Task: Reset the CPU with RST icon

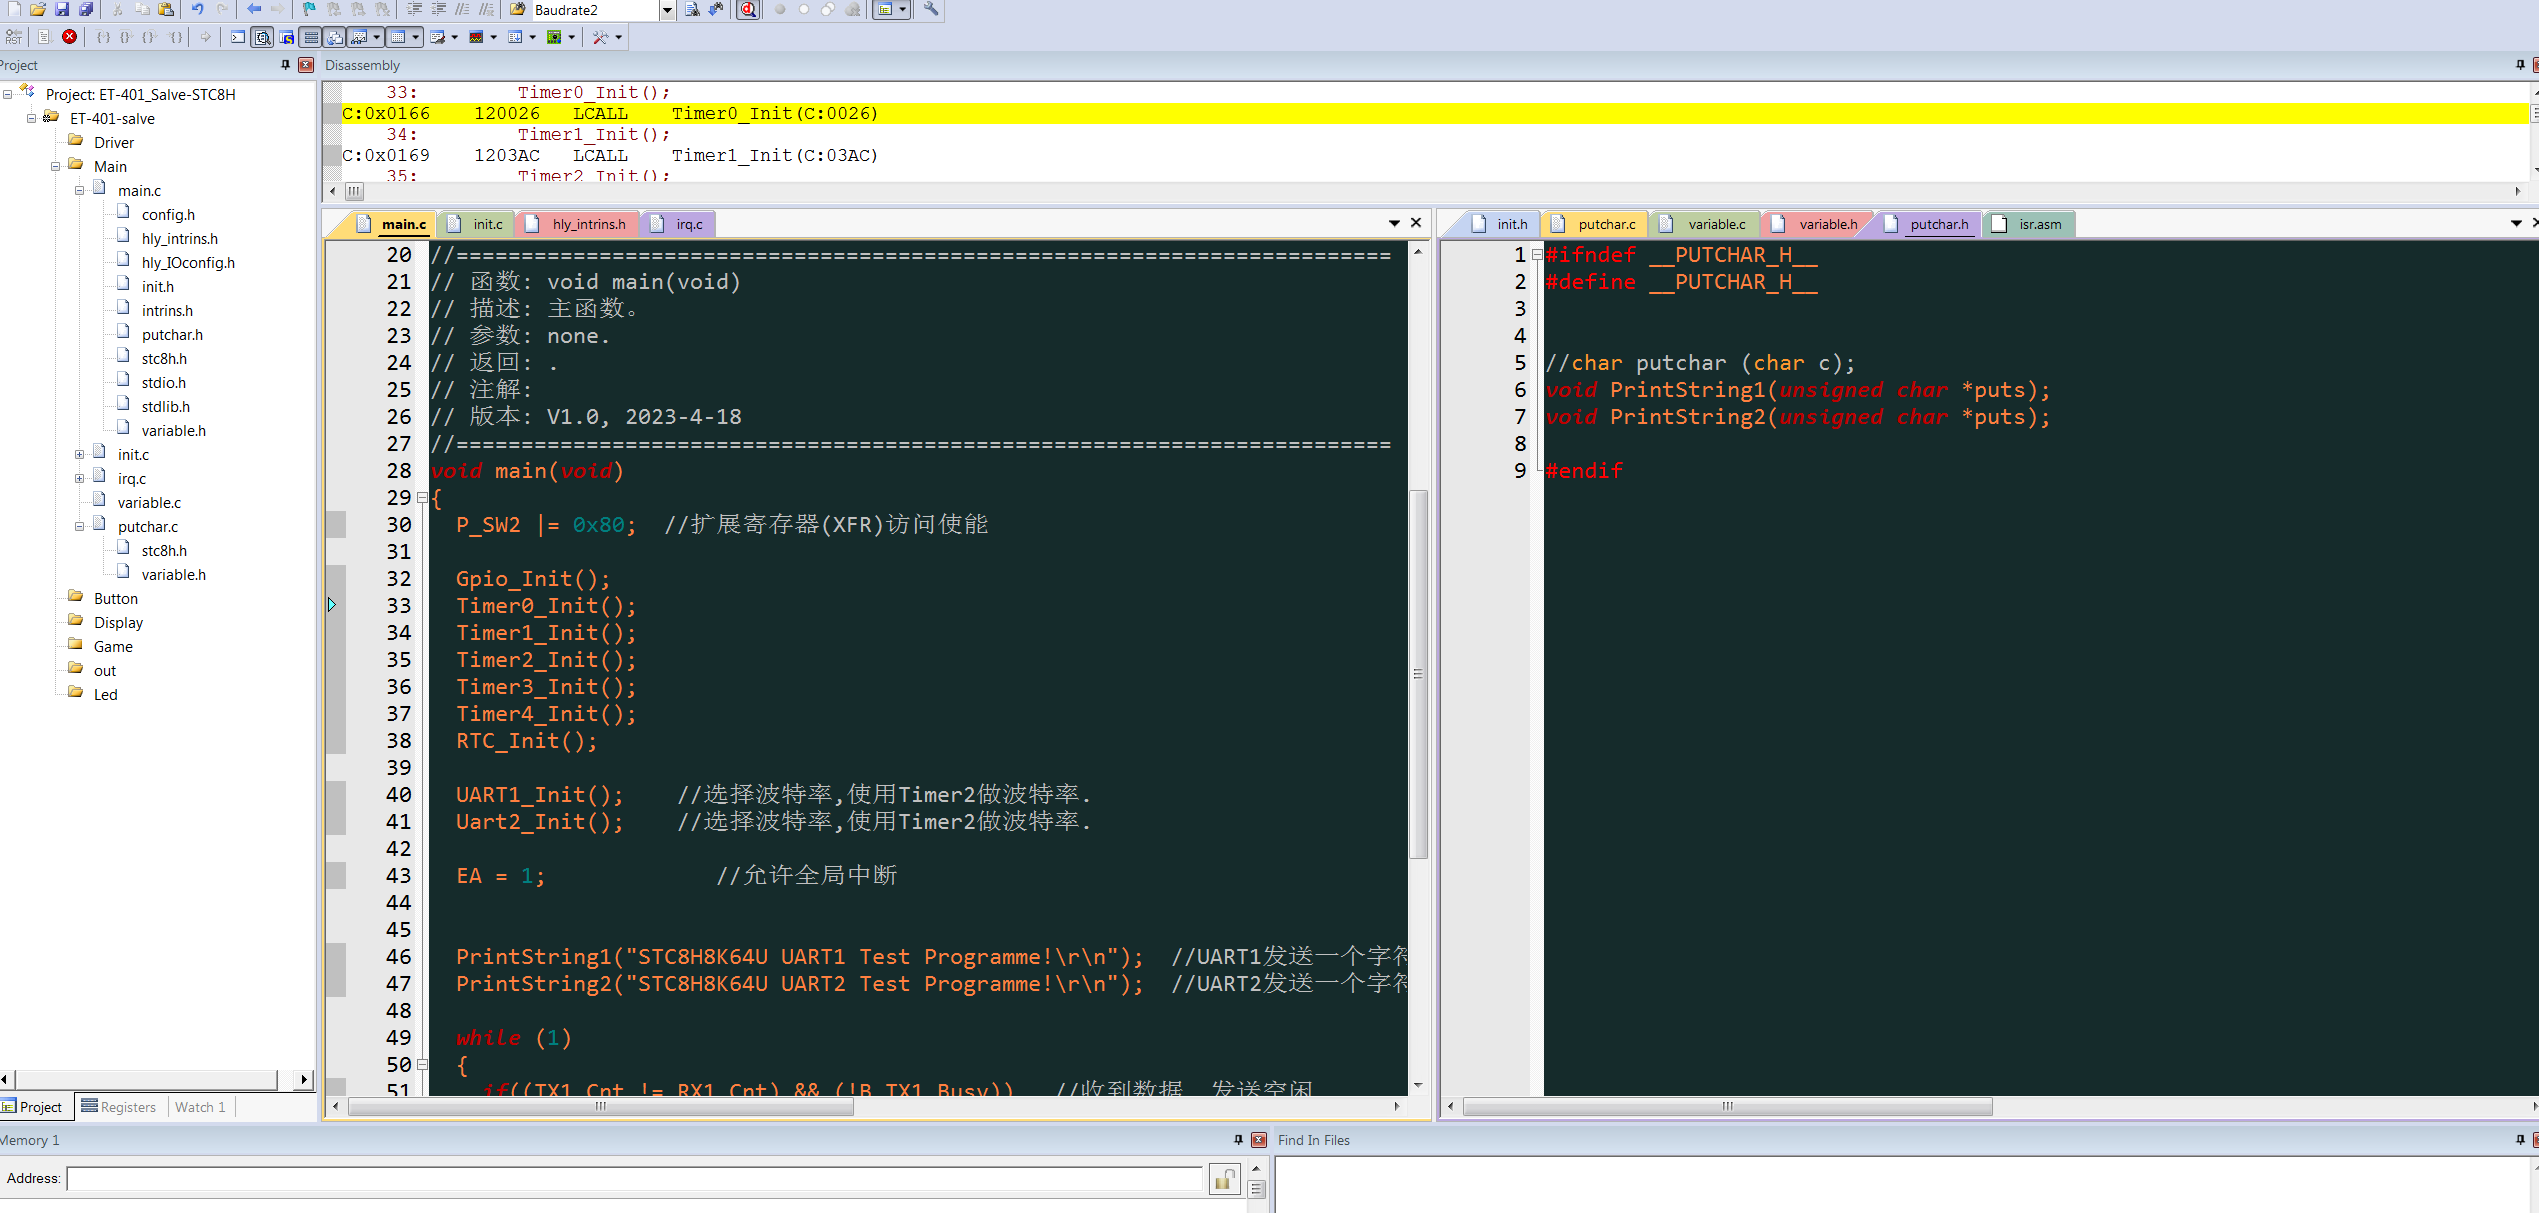Action: [13, 37]
